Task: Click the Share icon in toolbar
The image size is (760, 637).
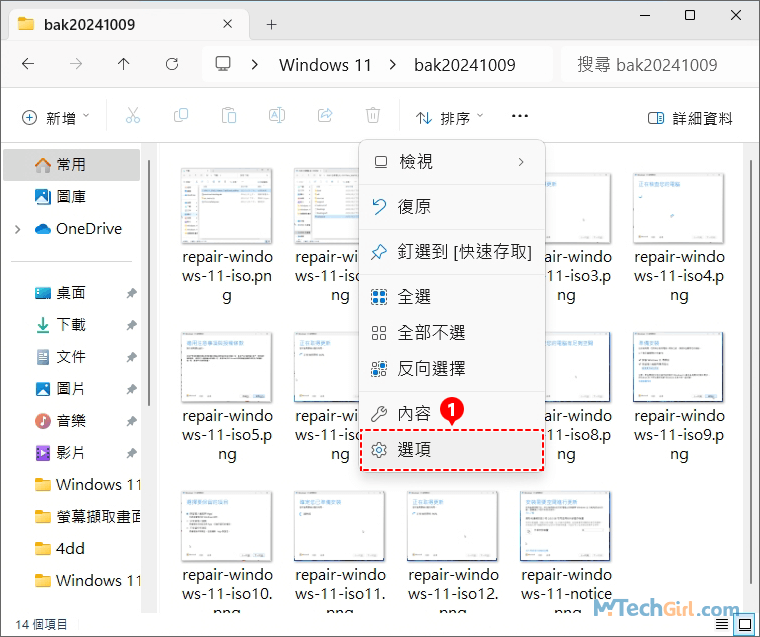Action: coord(325,117)
